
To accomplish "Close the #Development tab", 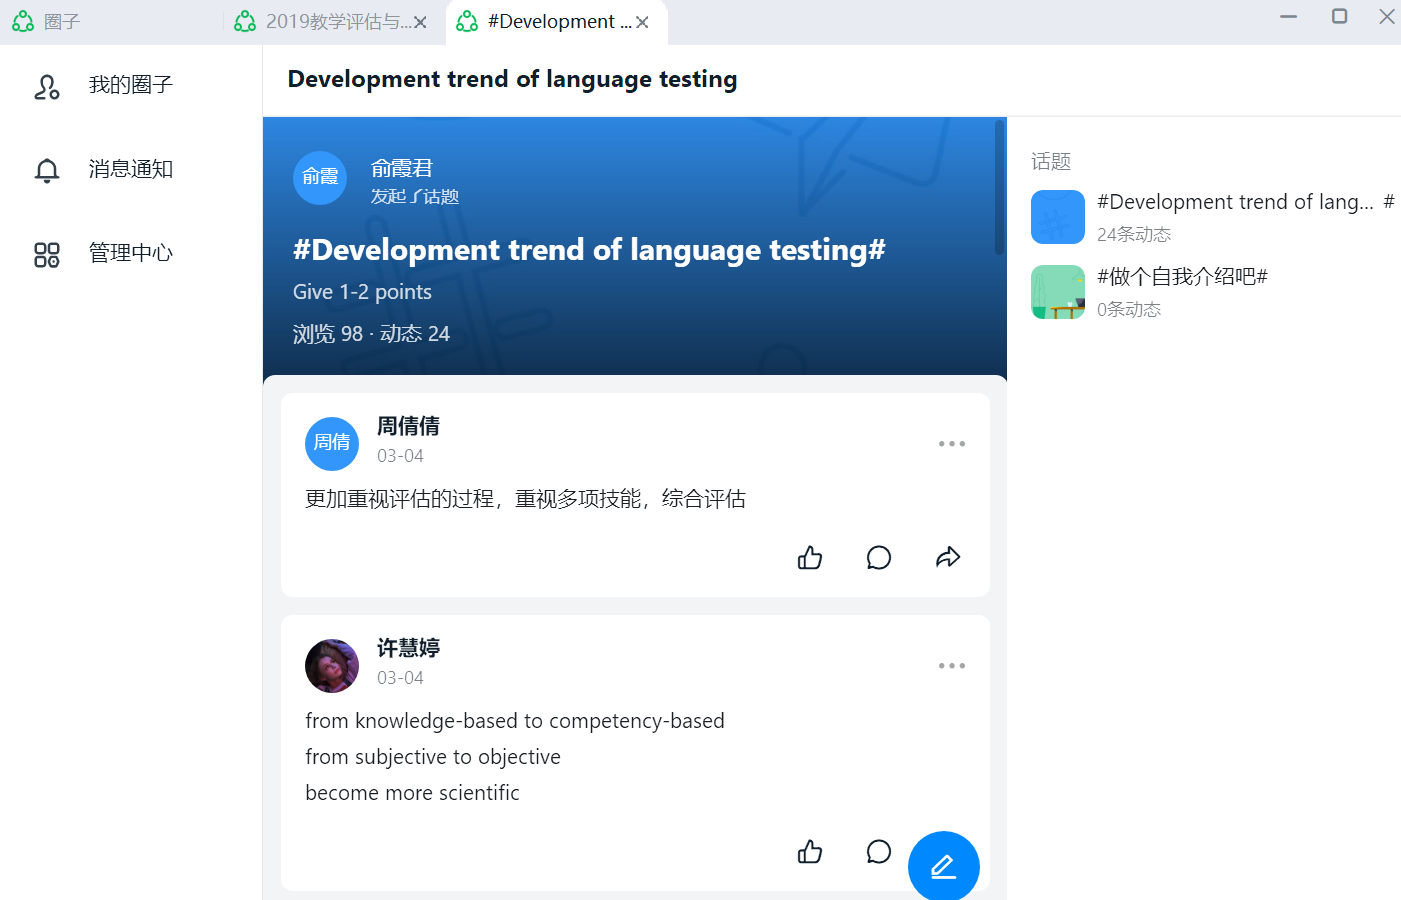I will (x=642, y=22).
